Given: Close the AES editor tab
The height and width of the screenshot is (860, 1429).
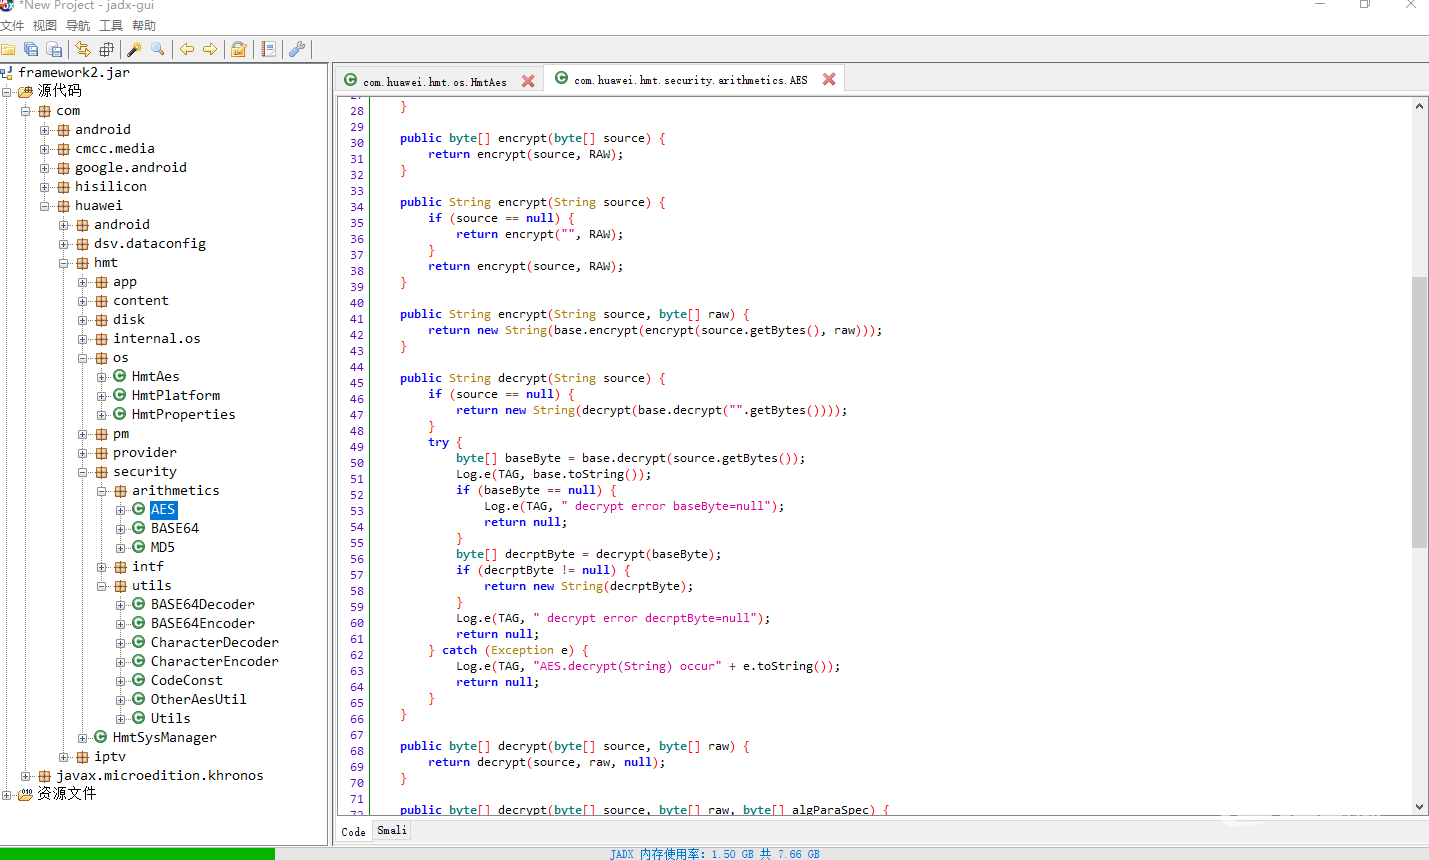Looking at the screenshot, I should [829, 80].
